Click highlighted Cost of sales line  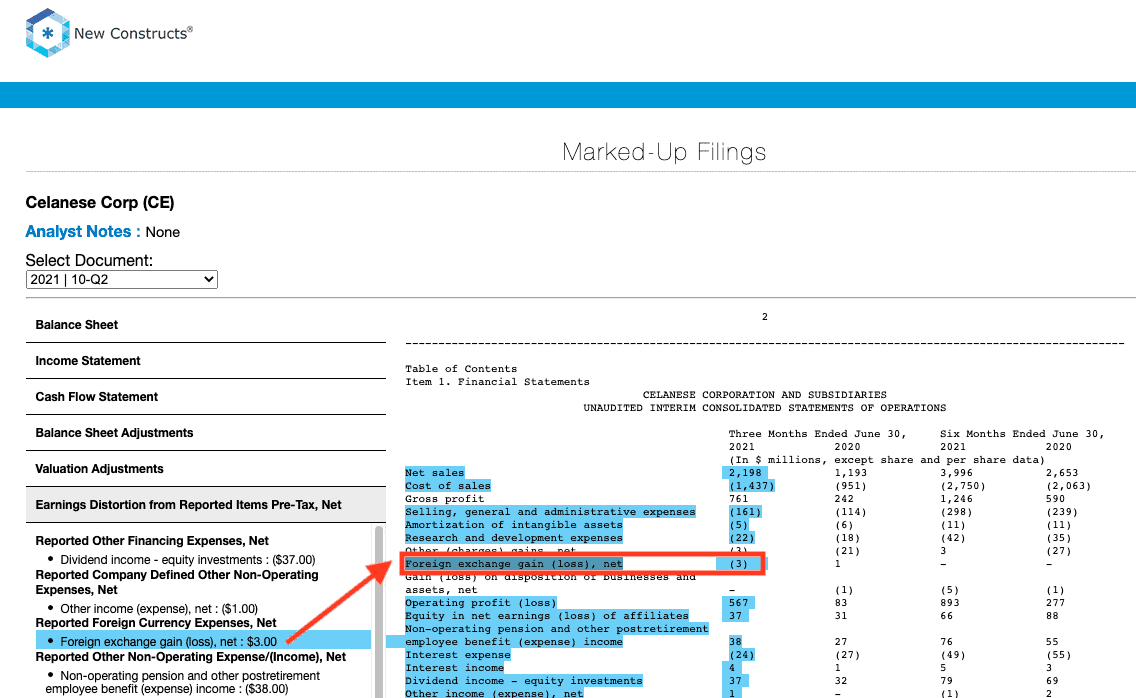click(x=447, y=486)
